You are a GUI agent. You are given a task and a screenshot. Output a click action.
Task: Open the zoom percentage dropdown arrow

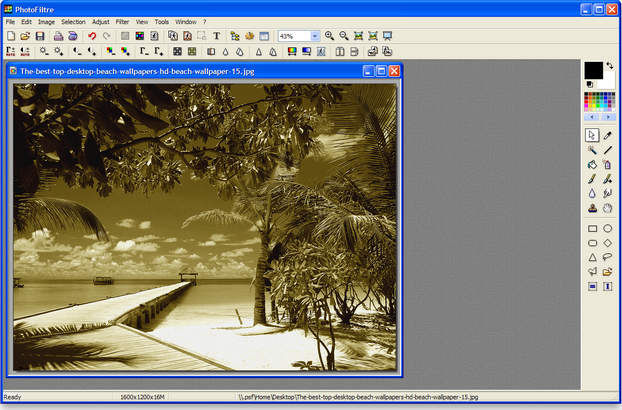(315, 36)
